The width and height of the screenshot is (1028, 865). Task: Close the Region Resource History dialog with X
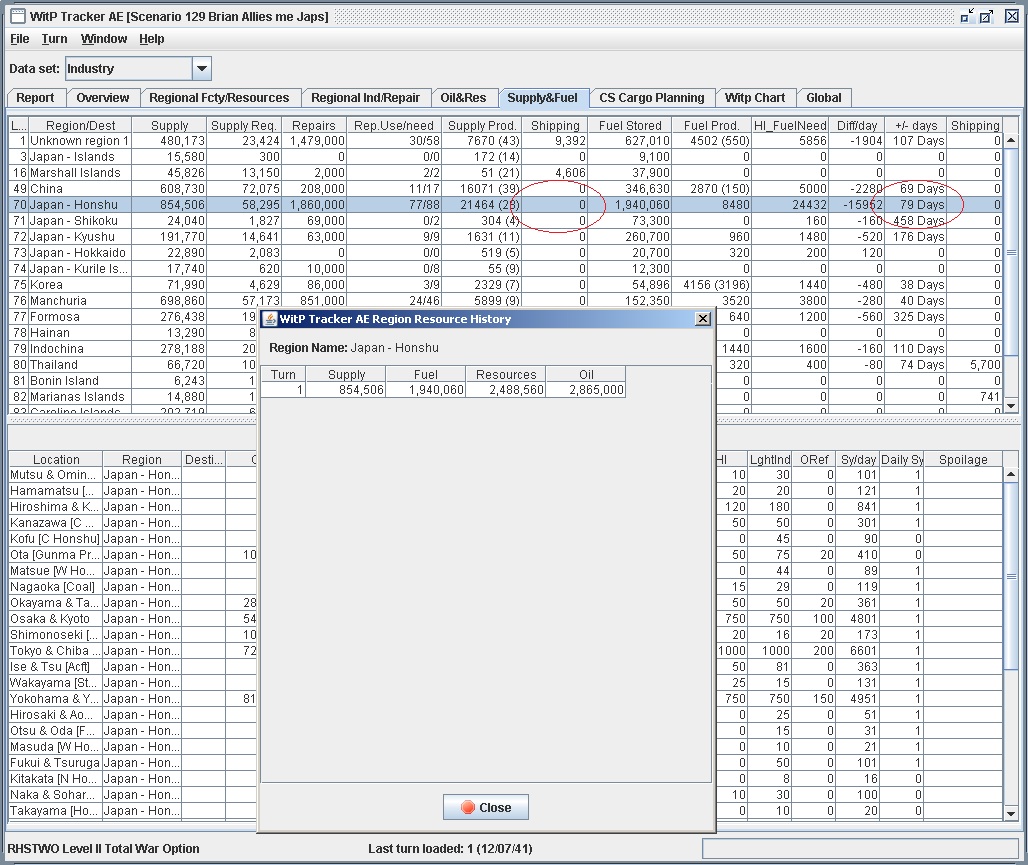click(703, 318)
